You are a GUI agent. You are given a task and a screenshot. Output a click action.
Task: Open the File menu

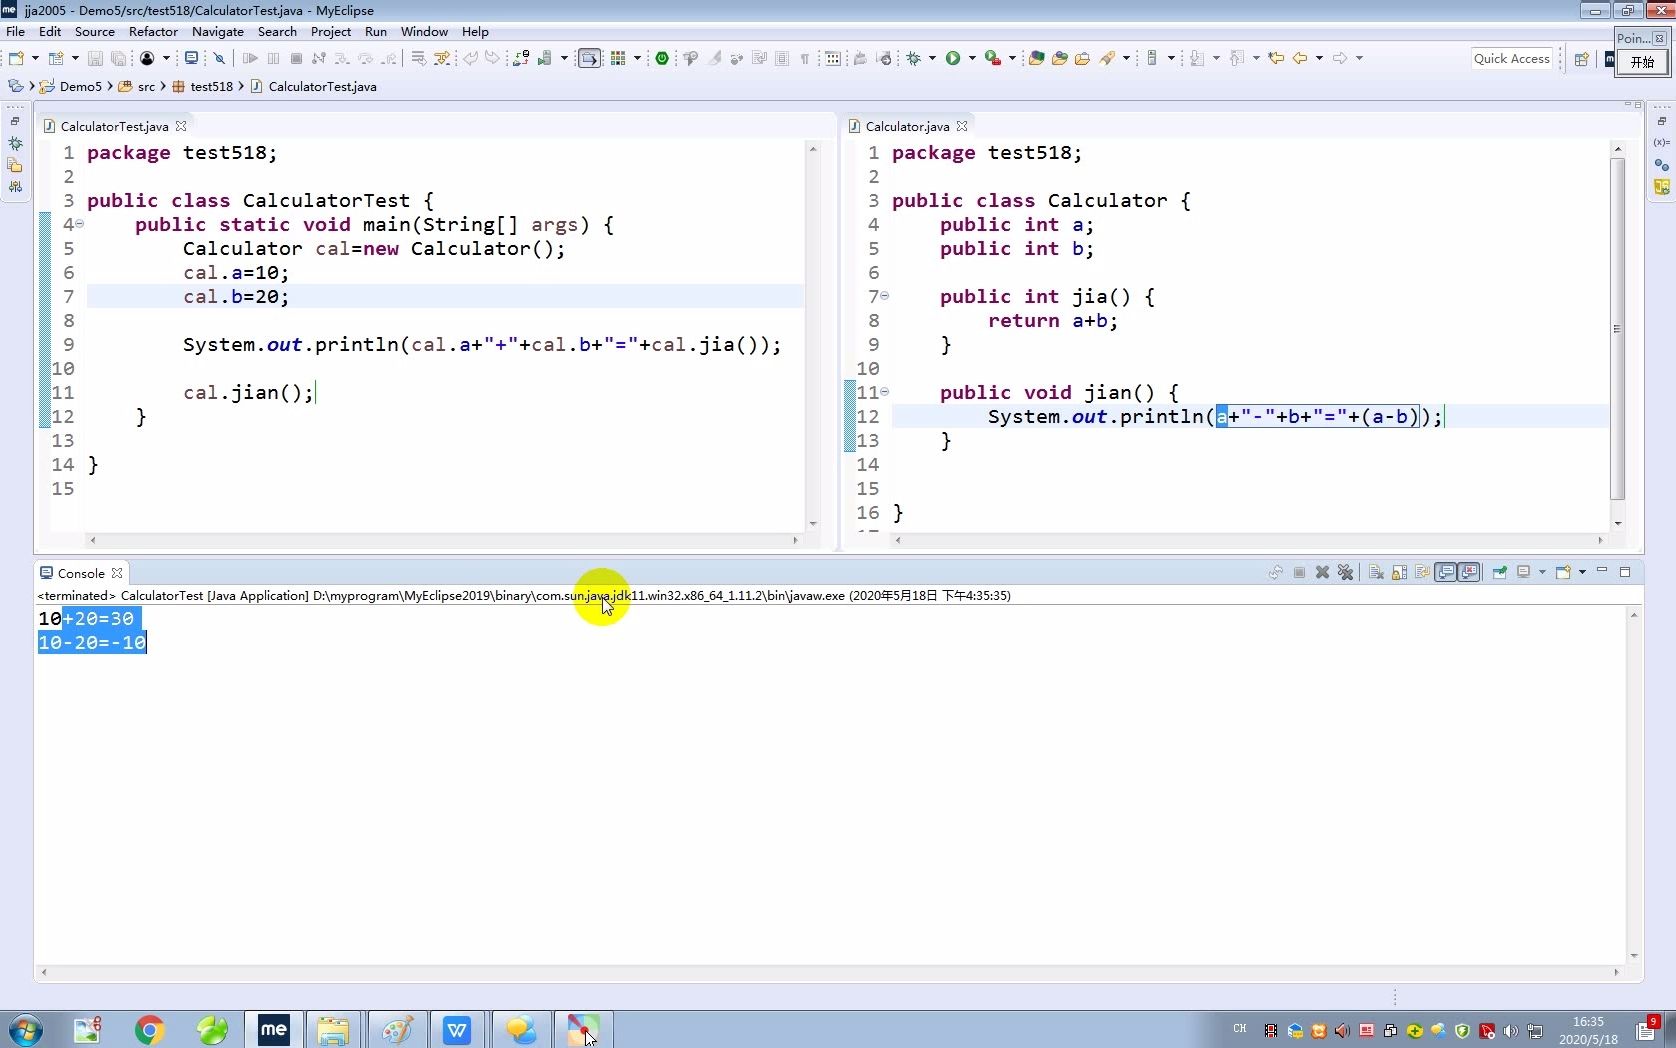pyautogui.click(x=15, y=31)
